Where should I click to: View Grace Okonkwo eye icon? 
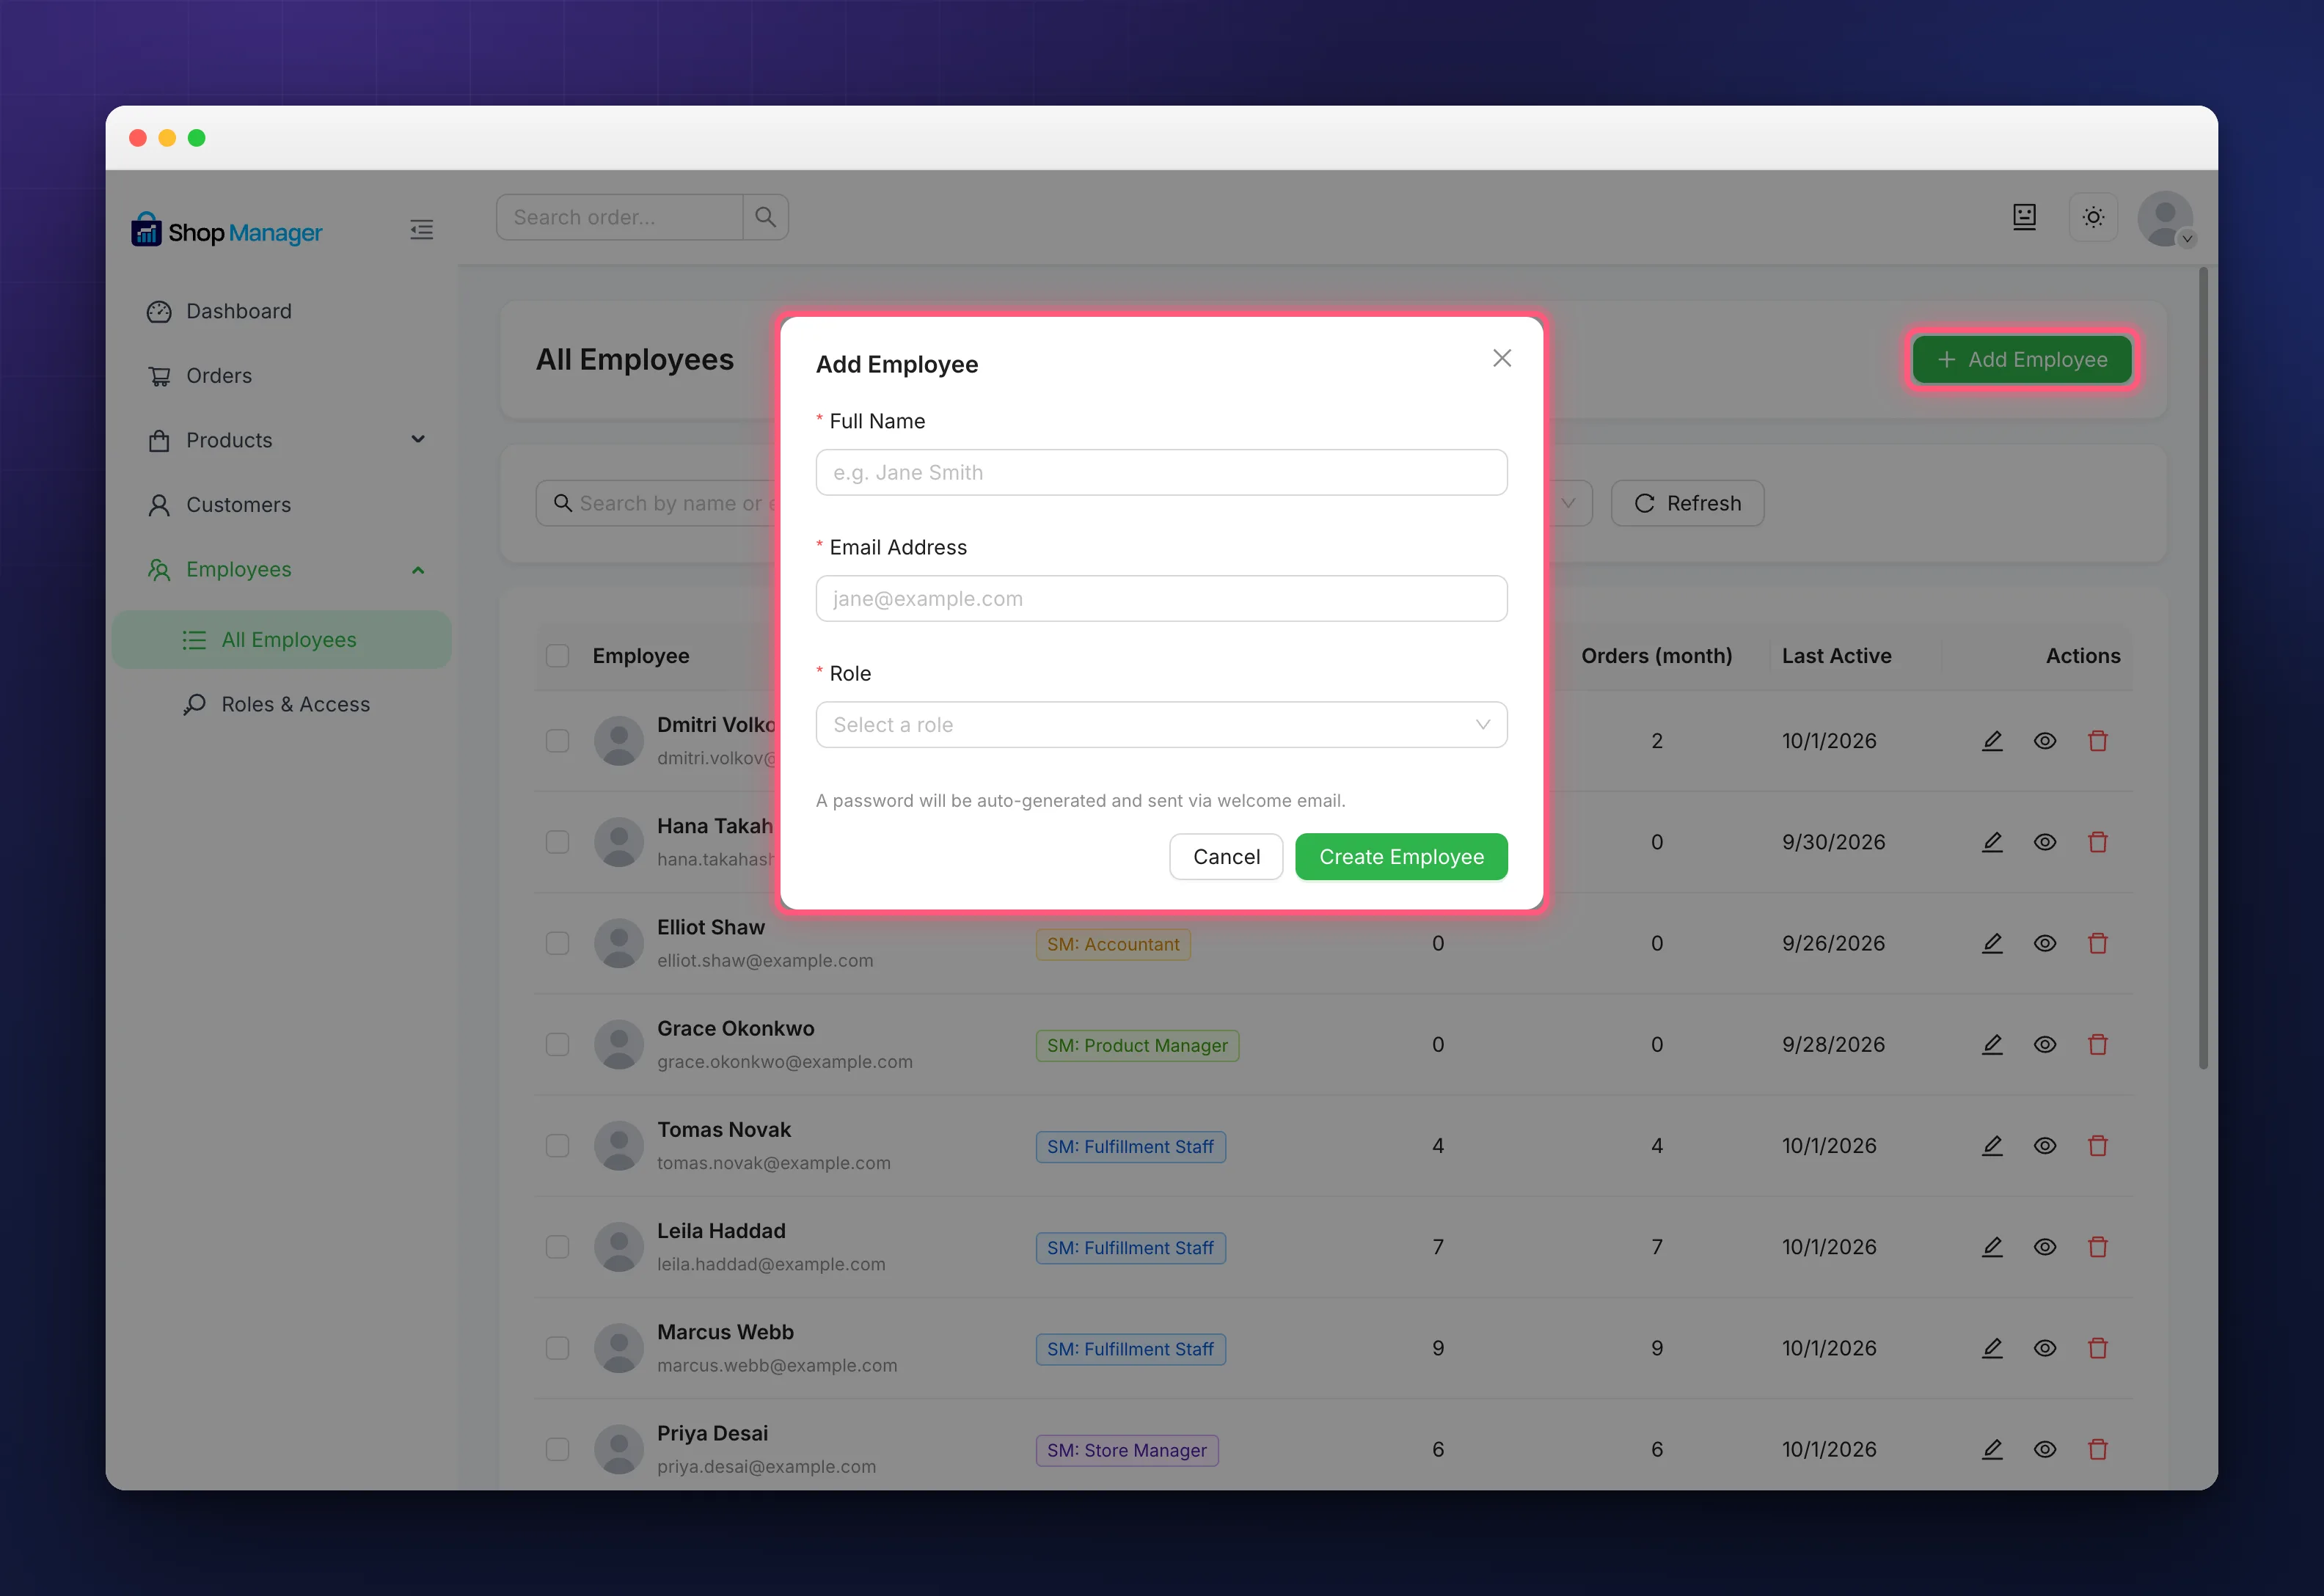[2045, 1044]
